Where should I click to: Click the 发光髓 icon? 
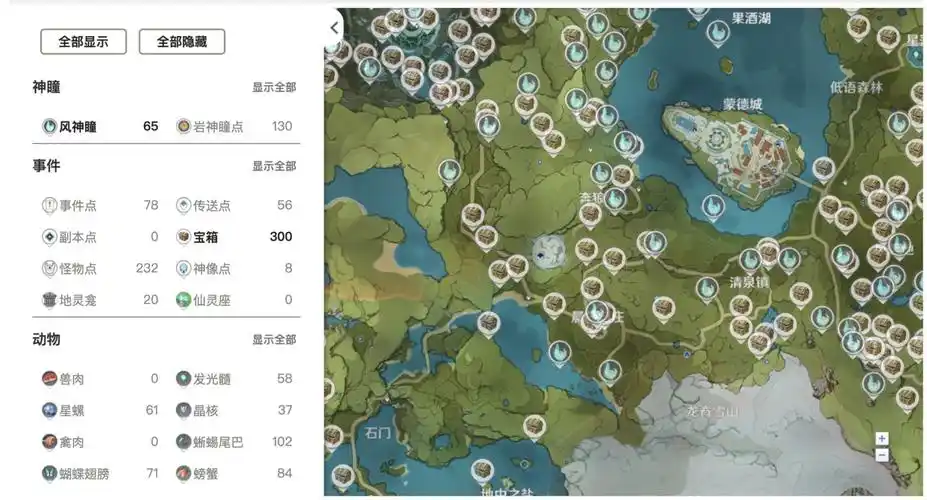point(183,379)
